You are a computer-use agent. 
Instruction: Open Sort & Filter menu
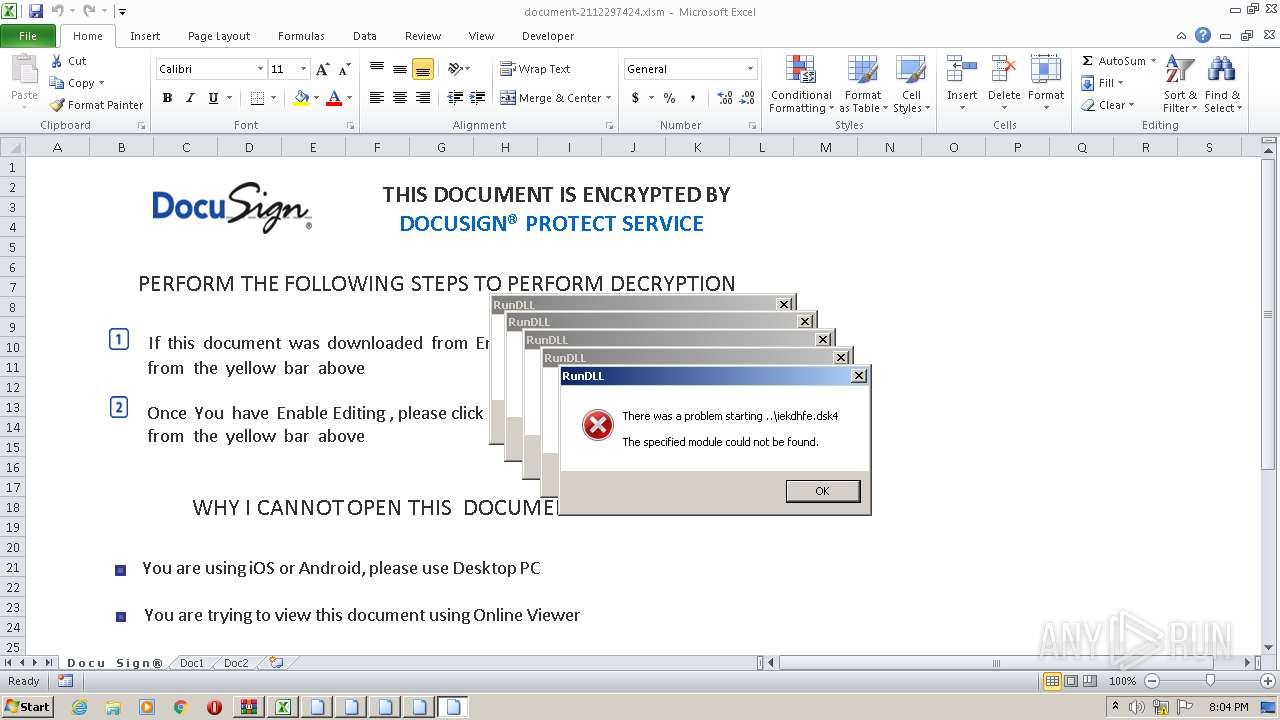point(1180,85)
